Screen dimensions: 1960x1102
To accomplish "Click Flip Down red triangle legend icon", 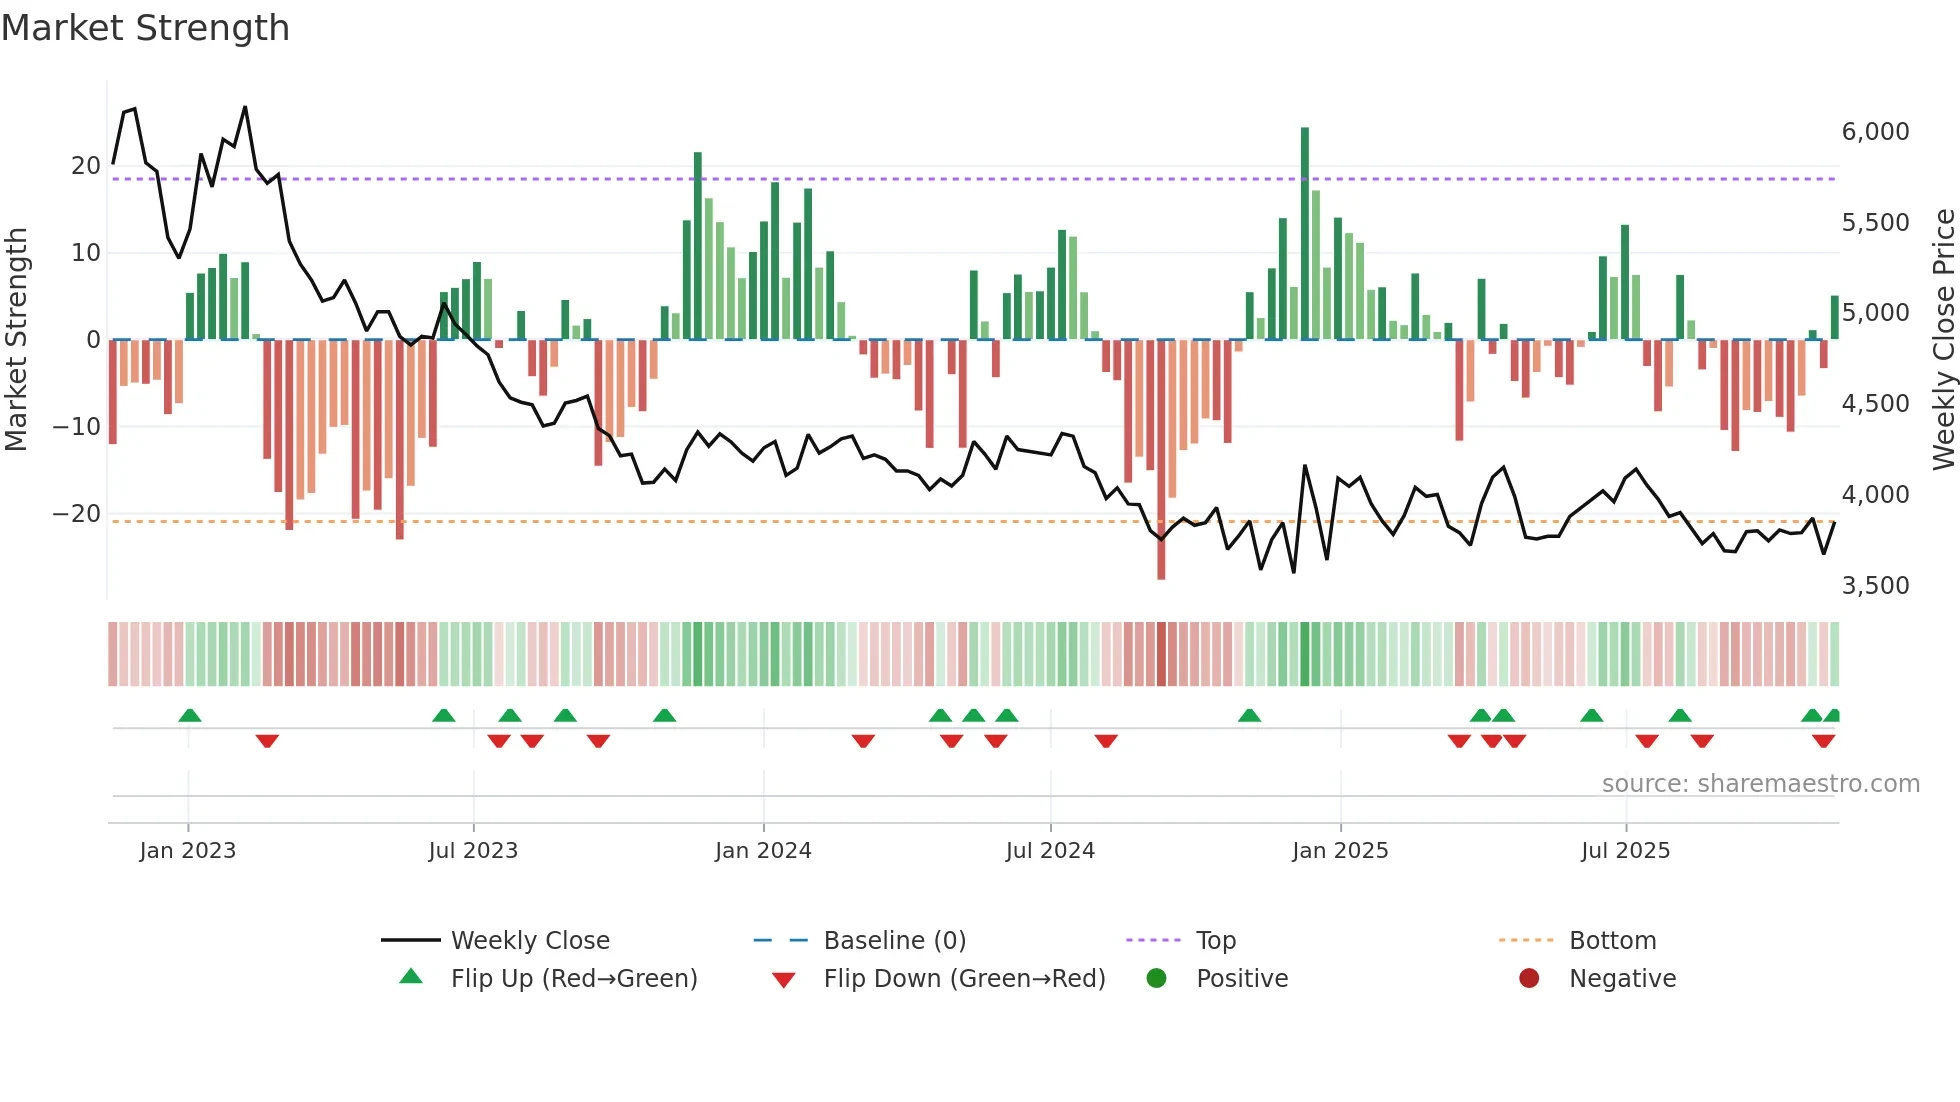I will coord(784,980).
